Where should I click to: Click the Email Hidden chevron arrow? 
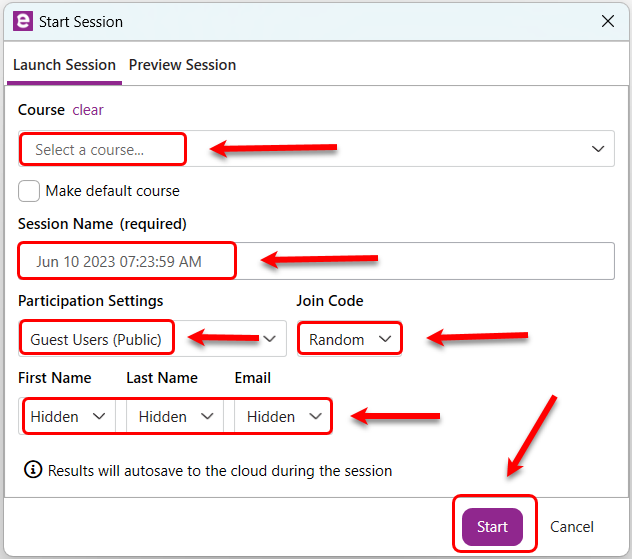tap(315, 416)
